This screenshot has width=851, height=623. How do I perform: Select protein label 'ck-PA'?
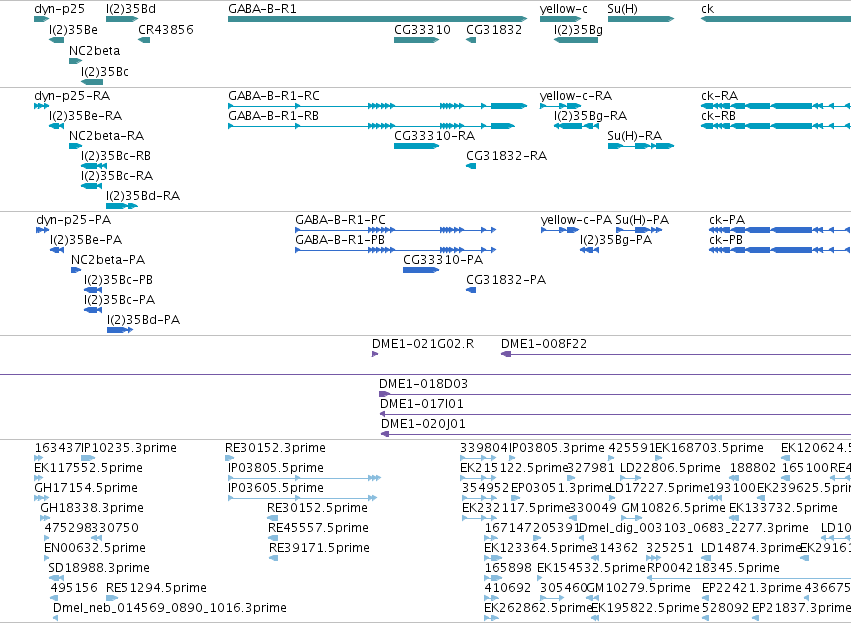click(x=727, y=220)
